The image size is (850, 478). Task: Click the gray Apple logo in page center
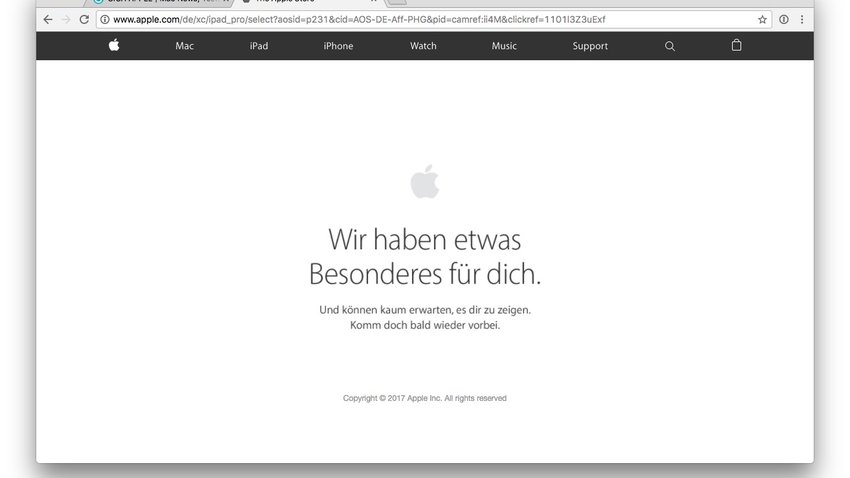click(424, 182)
